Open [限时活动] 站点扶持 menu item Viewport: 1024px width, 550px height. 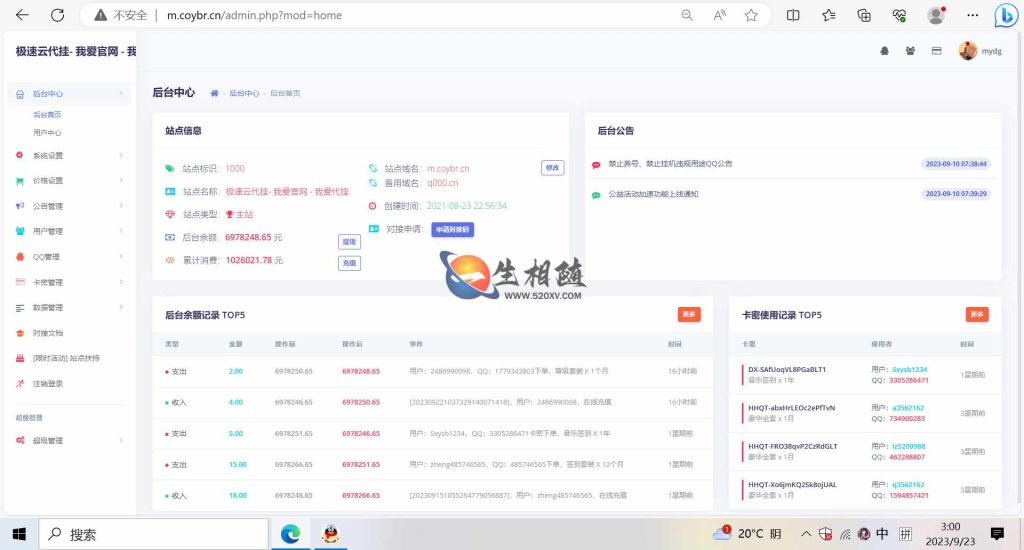pyautogui.click(x=66, y=359)
